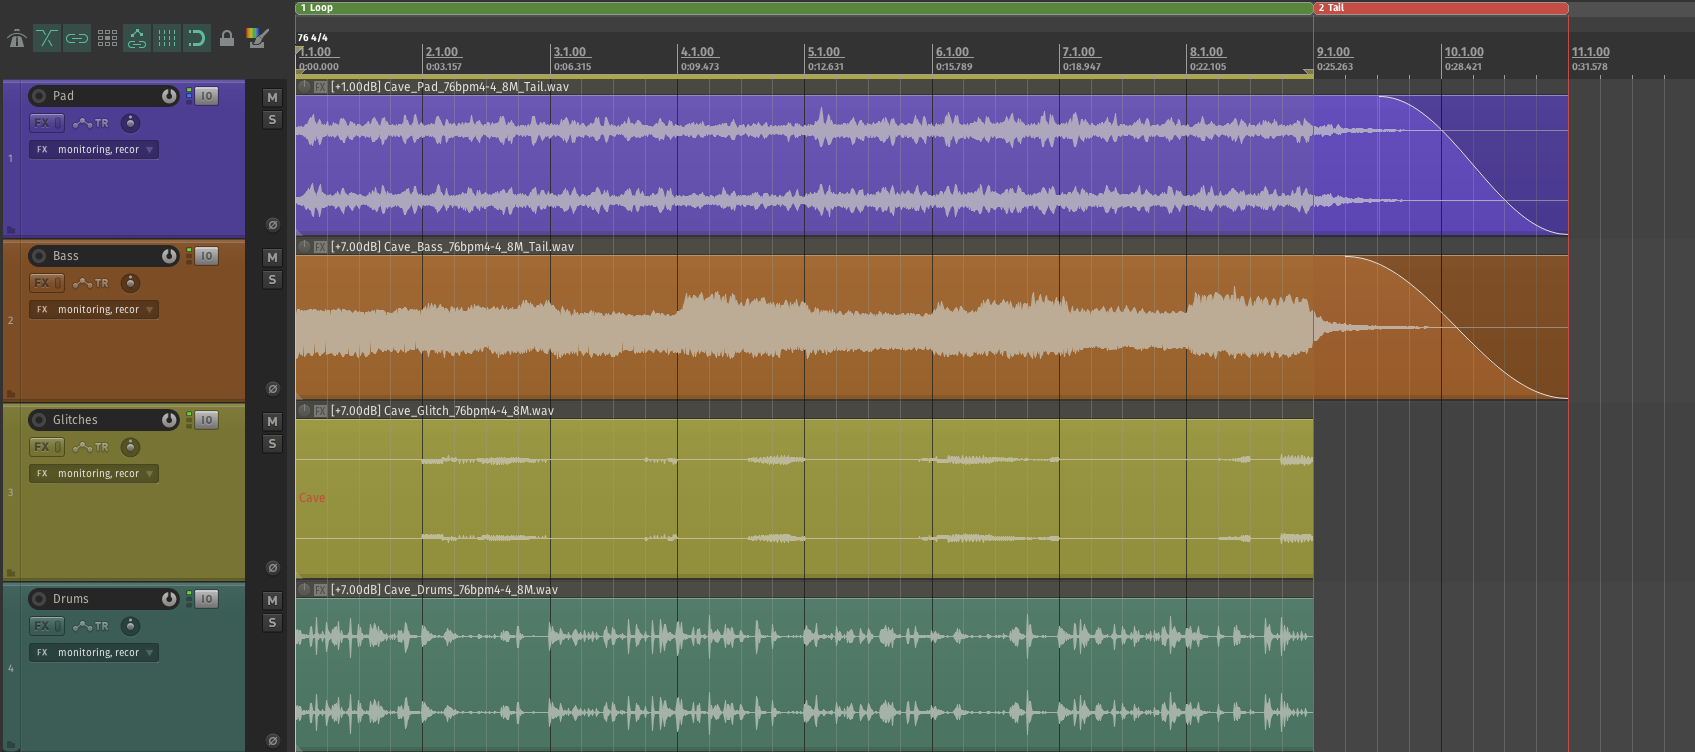Open envelope TR icon on Drums track

point(91,626)
